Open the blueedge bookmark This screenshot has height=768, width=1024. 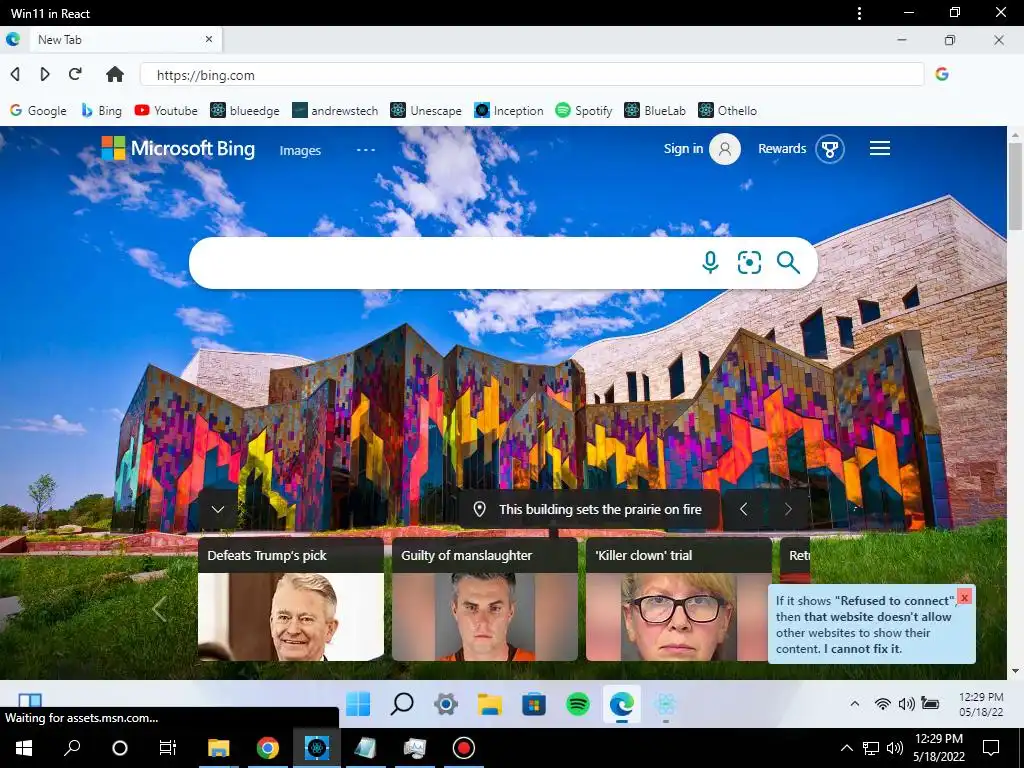tap(245, 110)
